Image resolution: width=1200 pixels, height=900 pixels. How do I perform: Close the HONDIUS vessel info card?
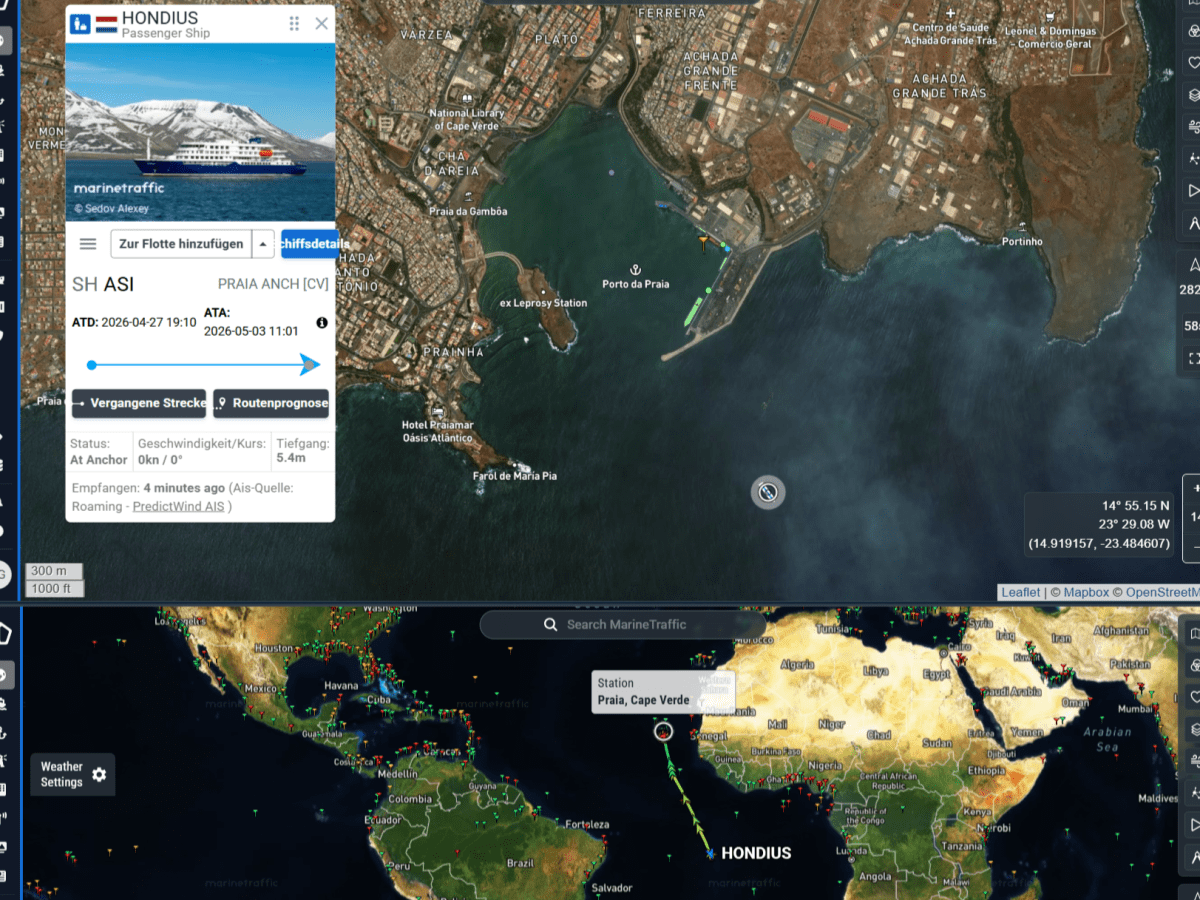321,23
